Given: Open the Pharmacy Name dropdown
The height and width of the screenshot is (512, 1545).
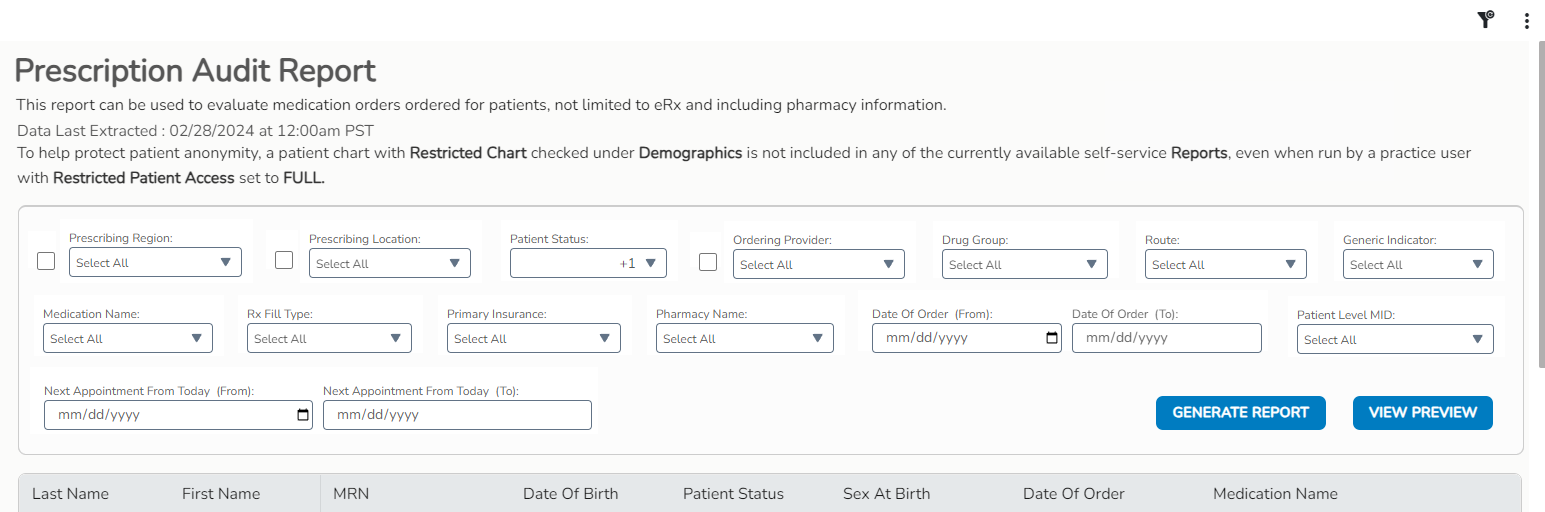Looking at the screenshot, I should [x=744, y=339].
